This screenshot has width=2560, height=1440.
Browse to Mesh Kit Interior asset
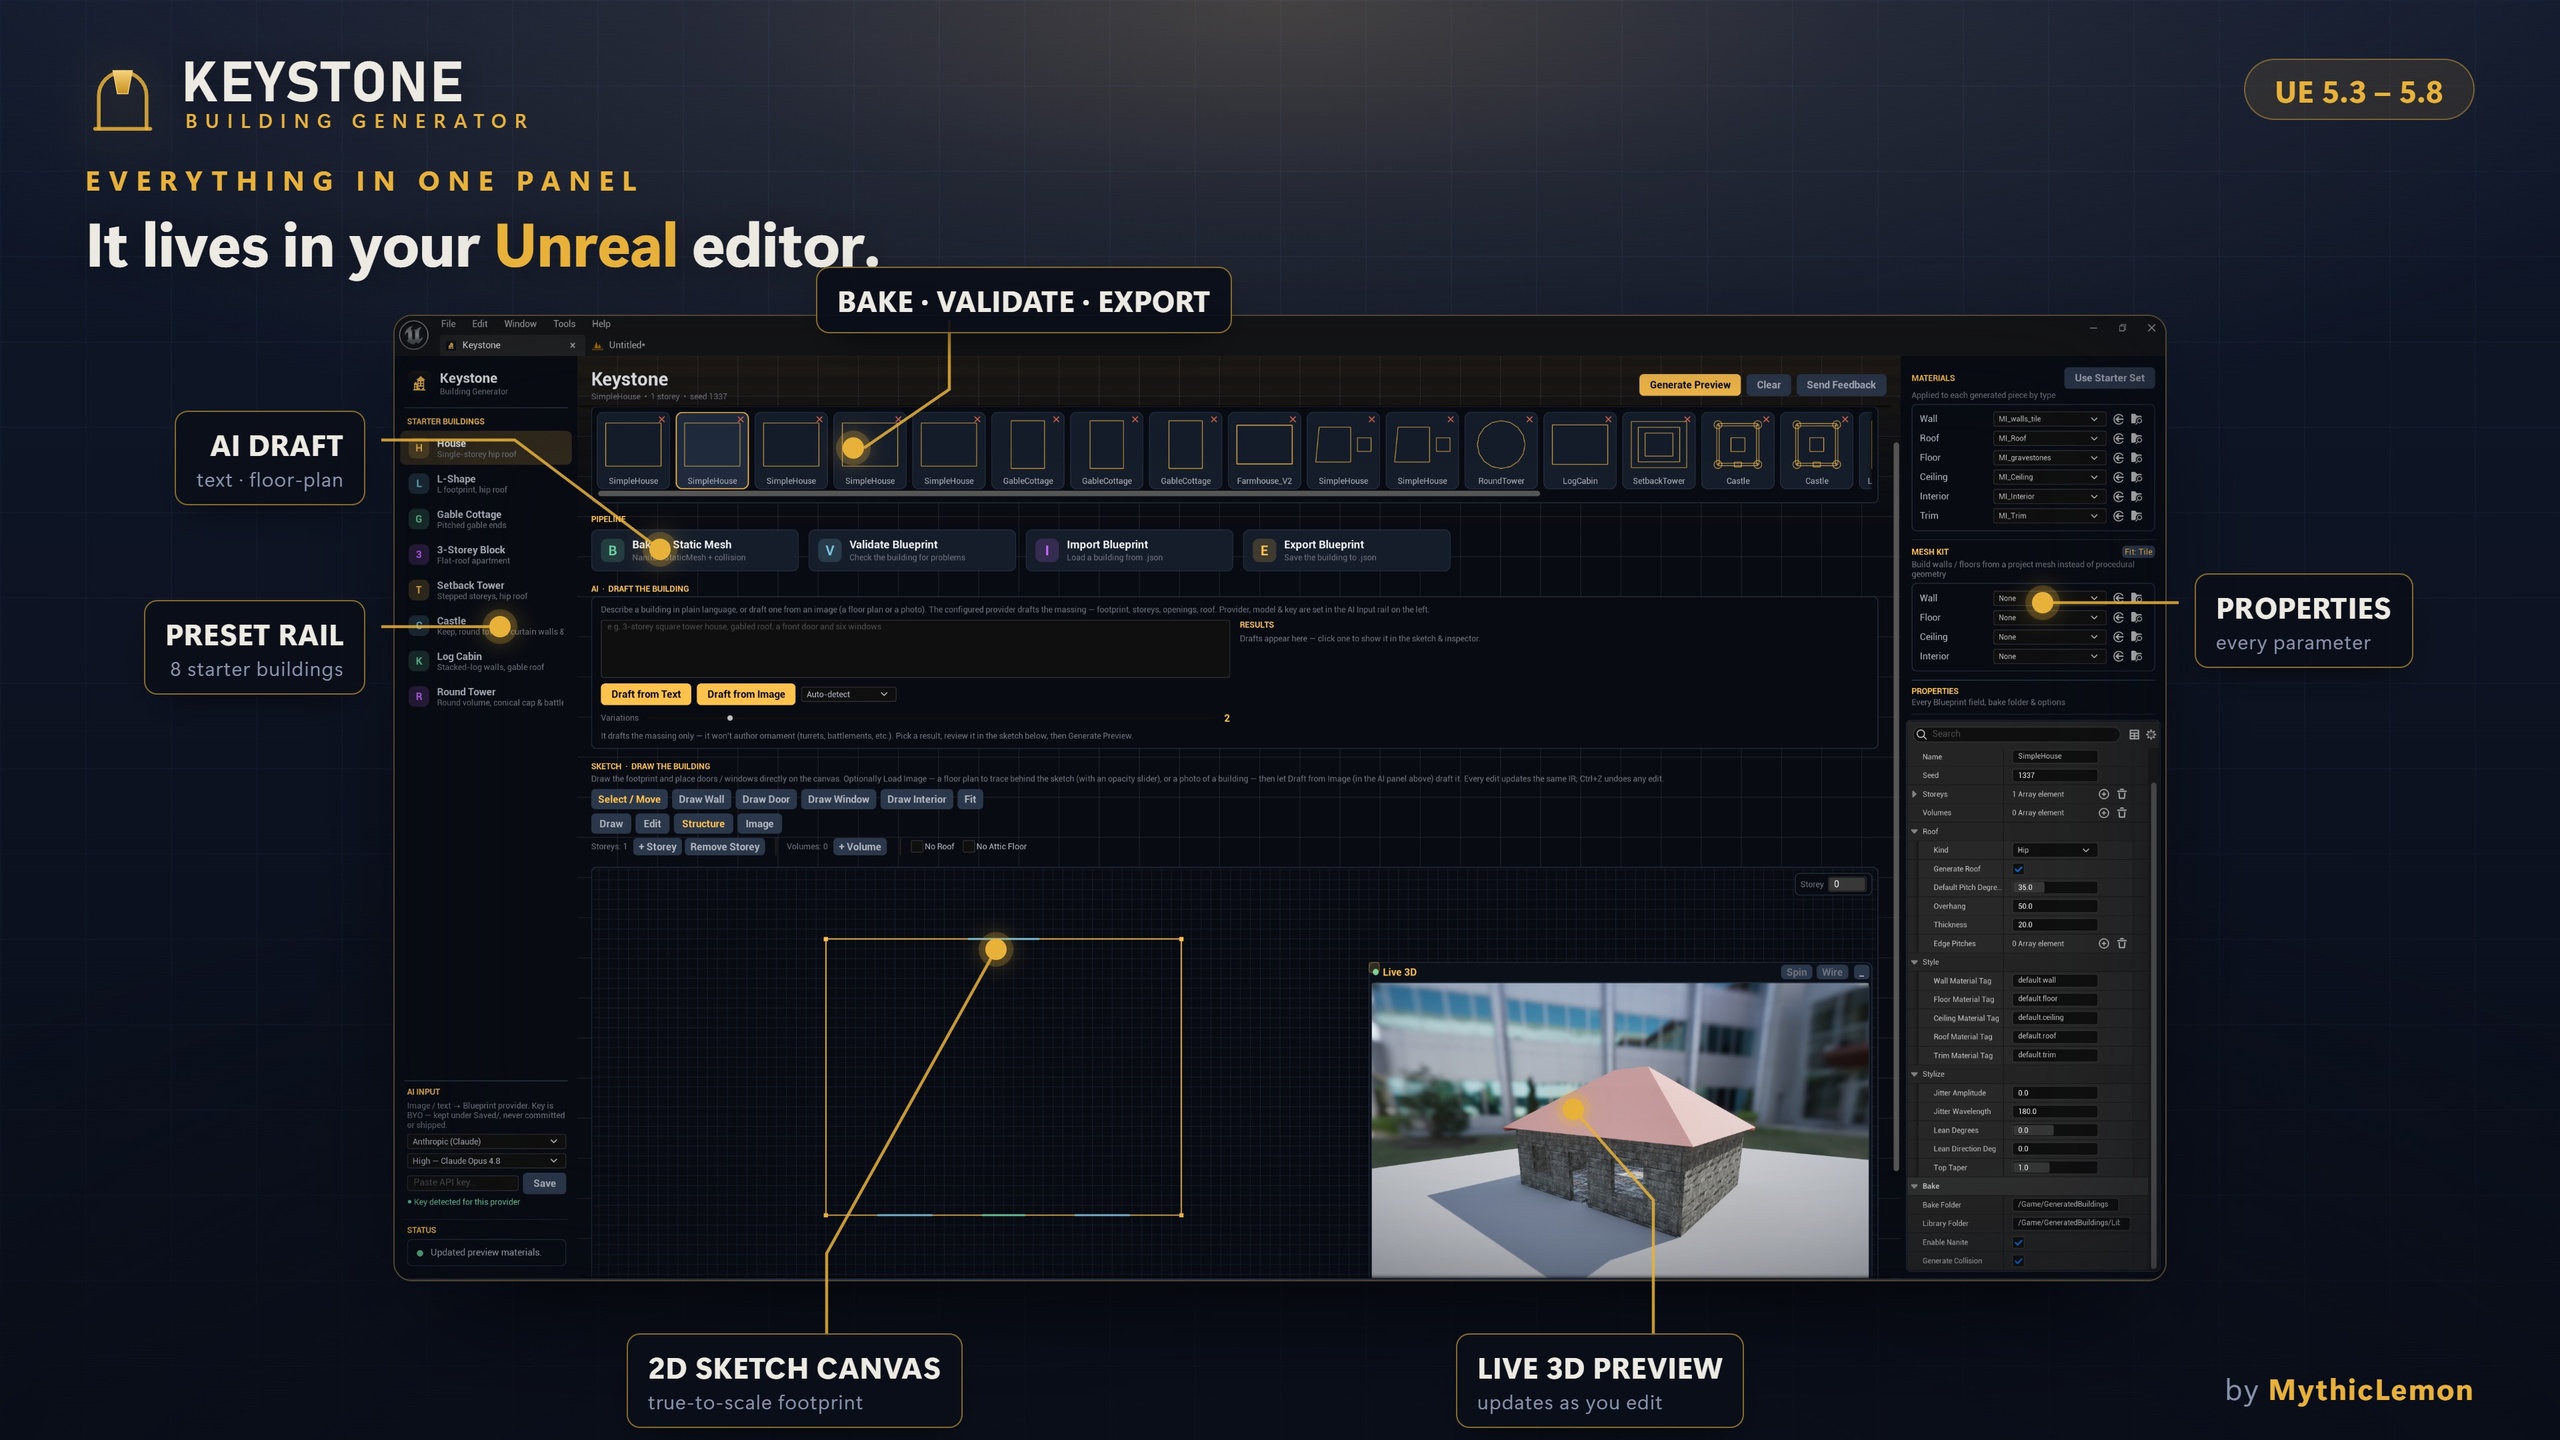2137,657
